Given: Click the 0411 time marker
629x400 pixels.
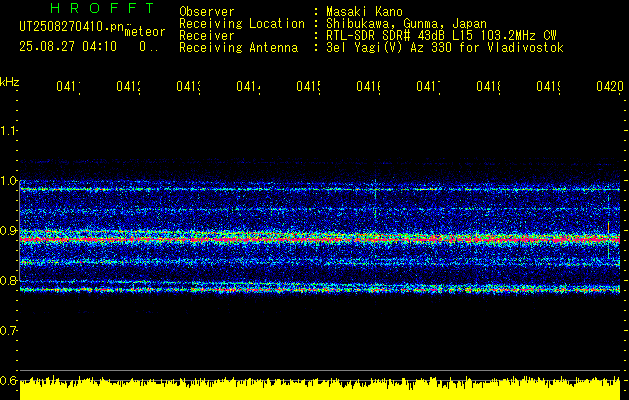Looking at the screenshot, I should pos(68,87).
